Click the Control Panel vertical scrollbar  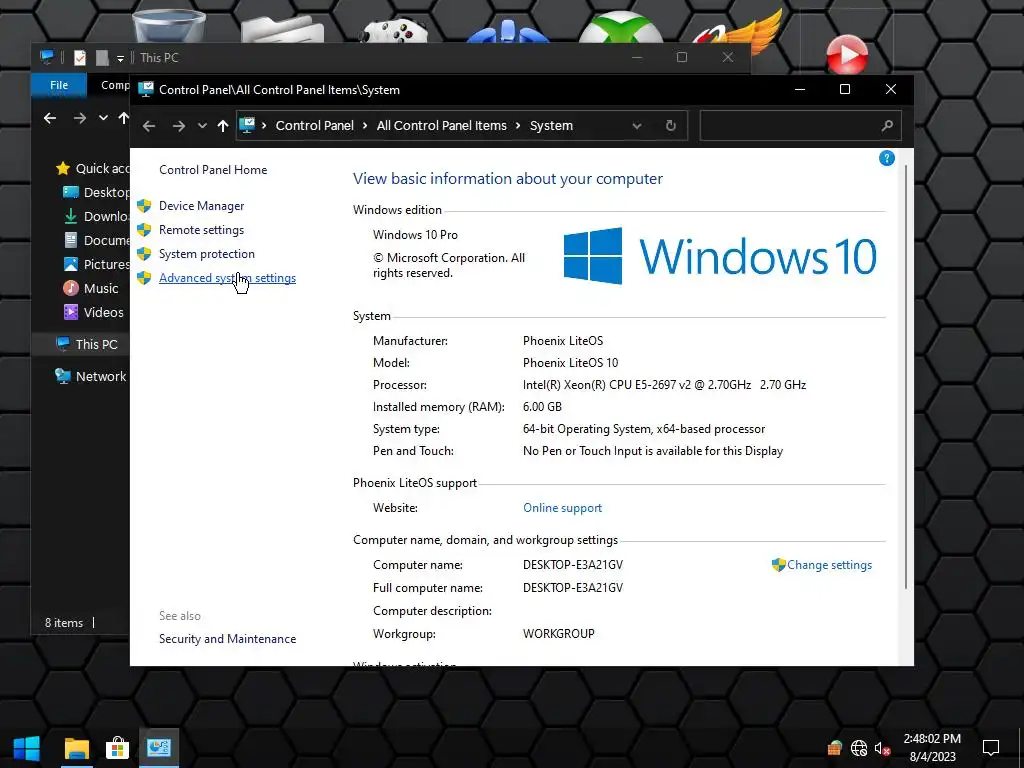point(906,376)
